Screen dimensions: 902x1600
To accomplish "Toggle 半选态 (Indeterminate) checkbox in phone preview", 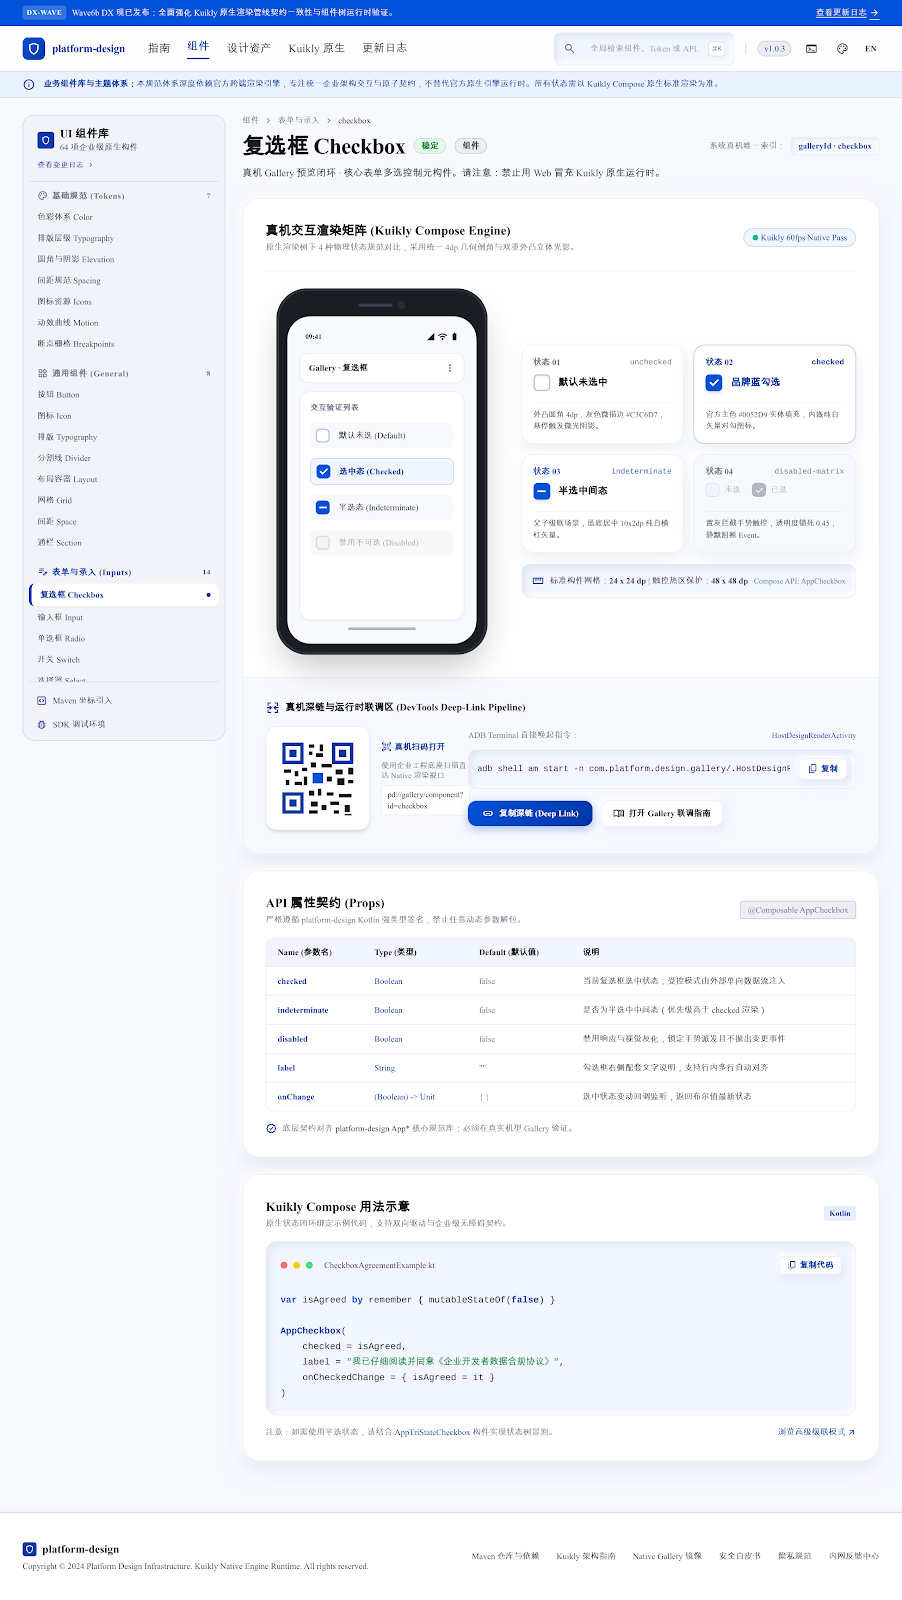I will click(x=322, y=508).
